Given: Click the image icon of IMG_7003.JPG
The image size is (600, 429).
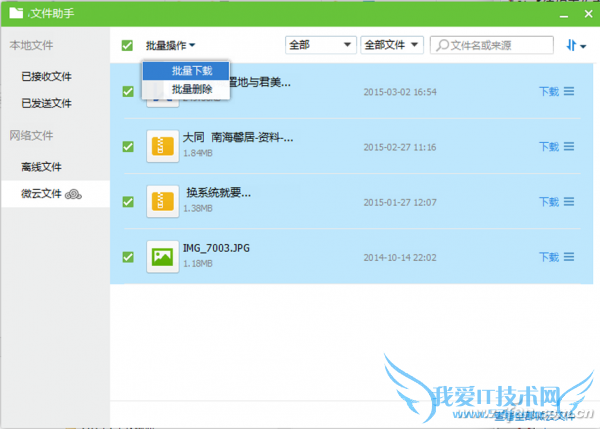Looking at the screenshot, I should point(162,256).
